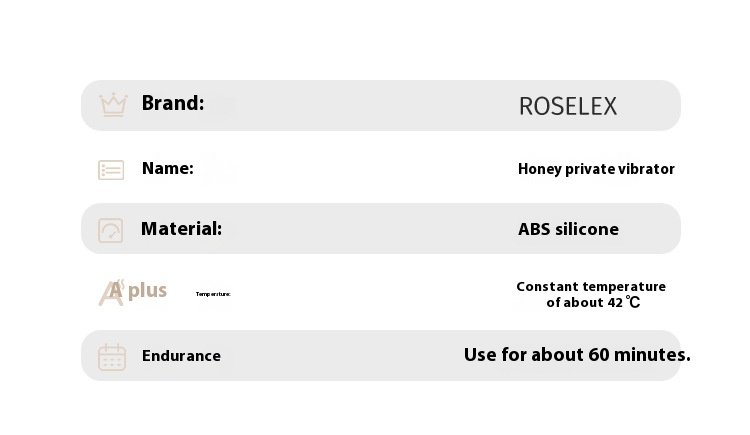Click the of about 42℃ text
Viewport: 750px width, 435px height.
593,302
